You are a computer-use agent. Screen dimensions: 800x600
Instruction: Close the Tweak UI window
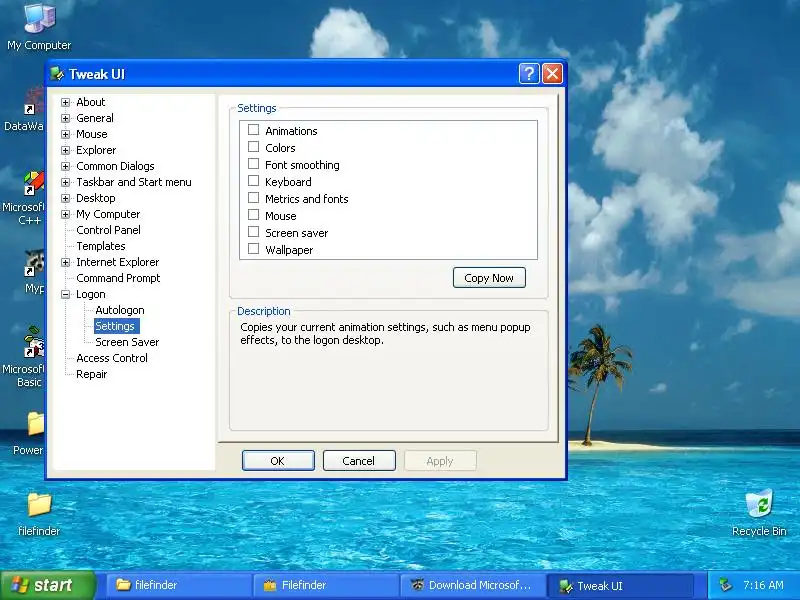click(x=552, y=73)
